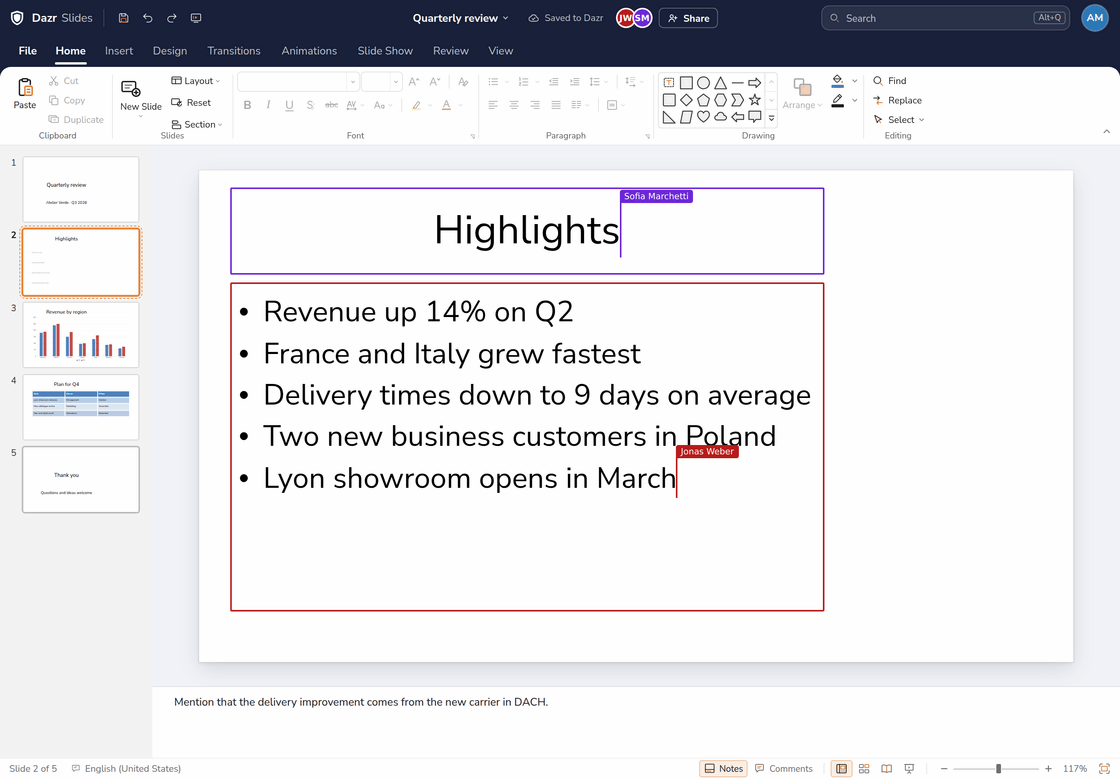The height and width of the screenshot is (778, 1120).
Task: Click the shape fill paint bucket
Action: pyautogui.click(x=838, y=81)
